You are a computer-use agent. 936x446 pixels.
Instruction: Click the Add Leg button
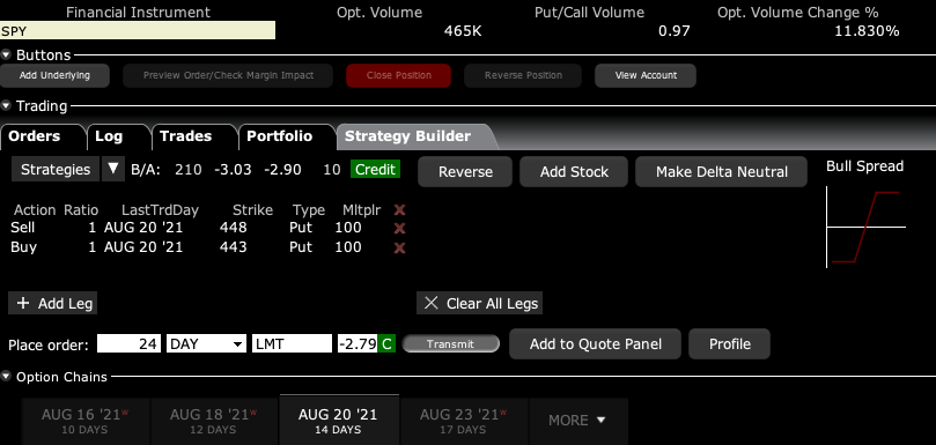click(53, 303)
